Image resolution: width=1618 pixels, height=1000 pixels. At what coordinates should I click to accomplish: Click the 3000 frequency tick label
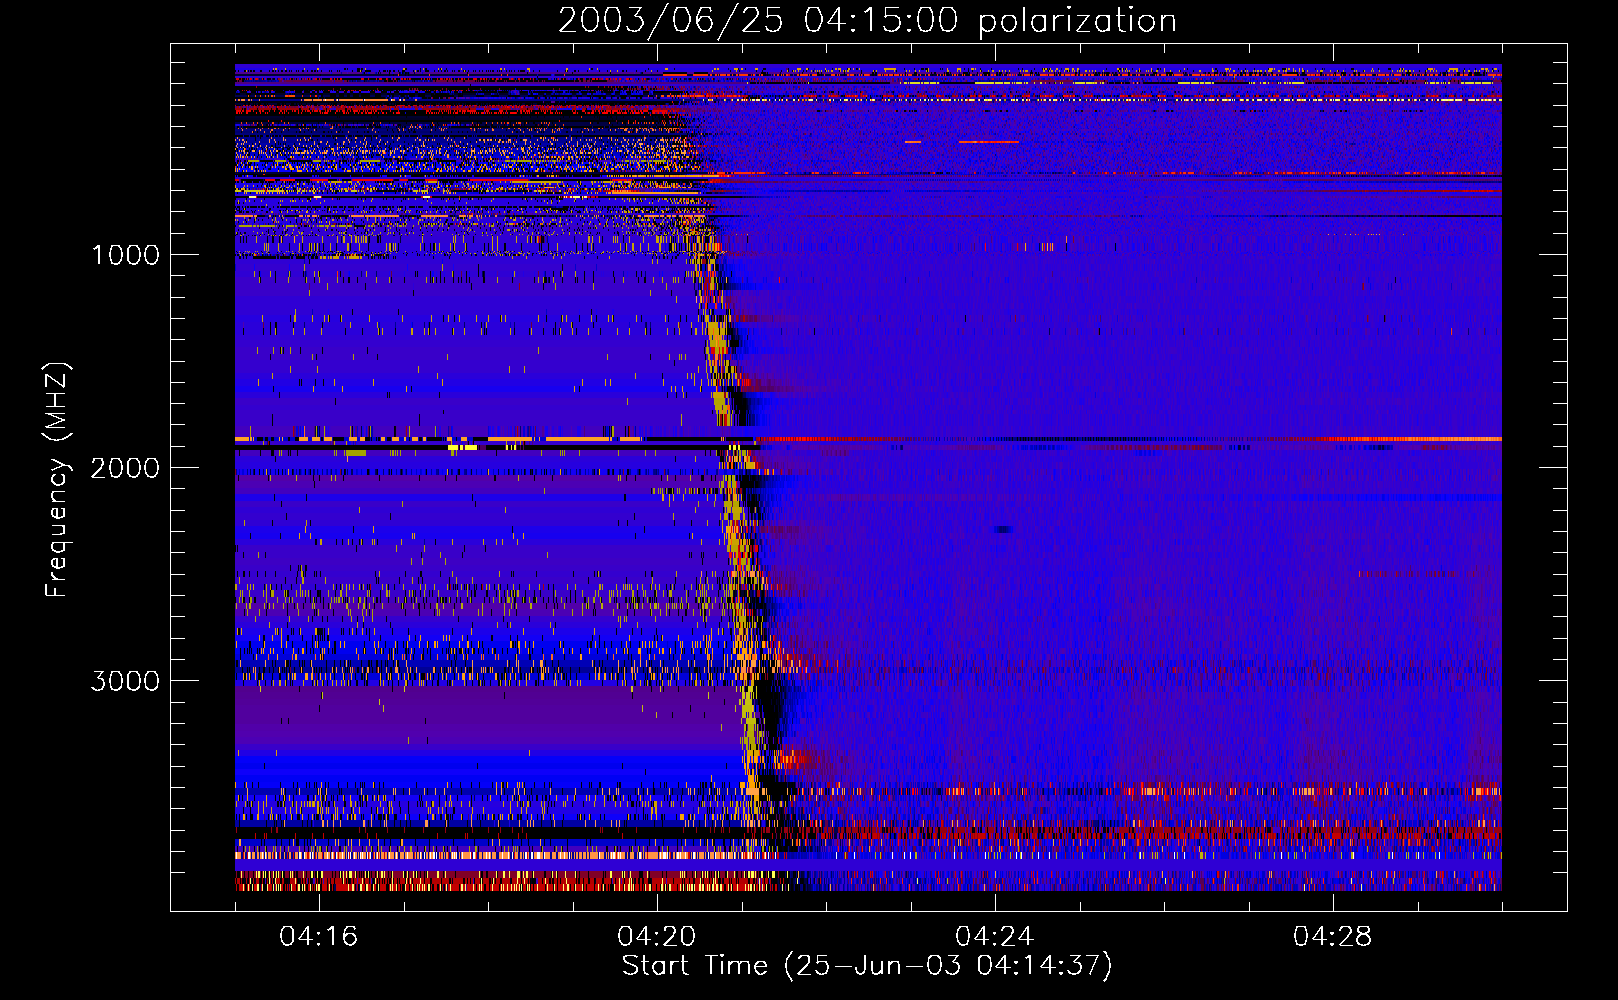click(x=125, y=681)
